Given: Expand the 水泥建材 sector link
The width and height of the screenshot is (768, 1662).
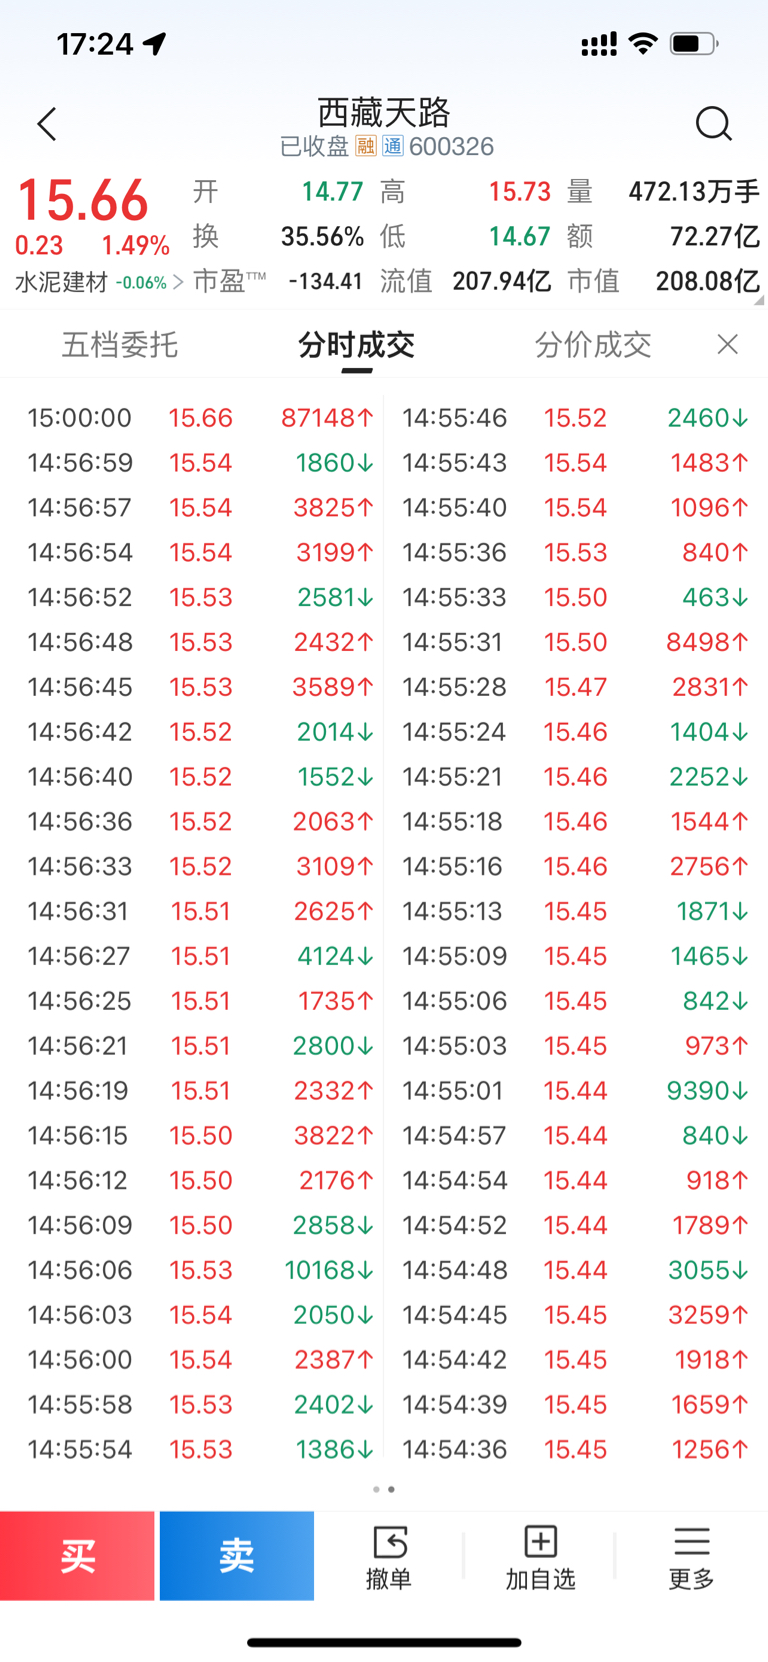Looking at the screenshot, I should point(99,282).
